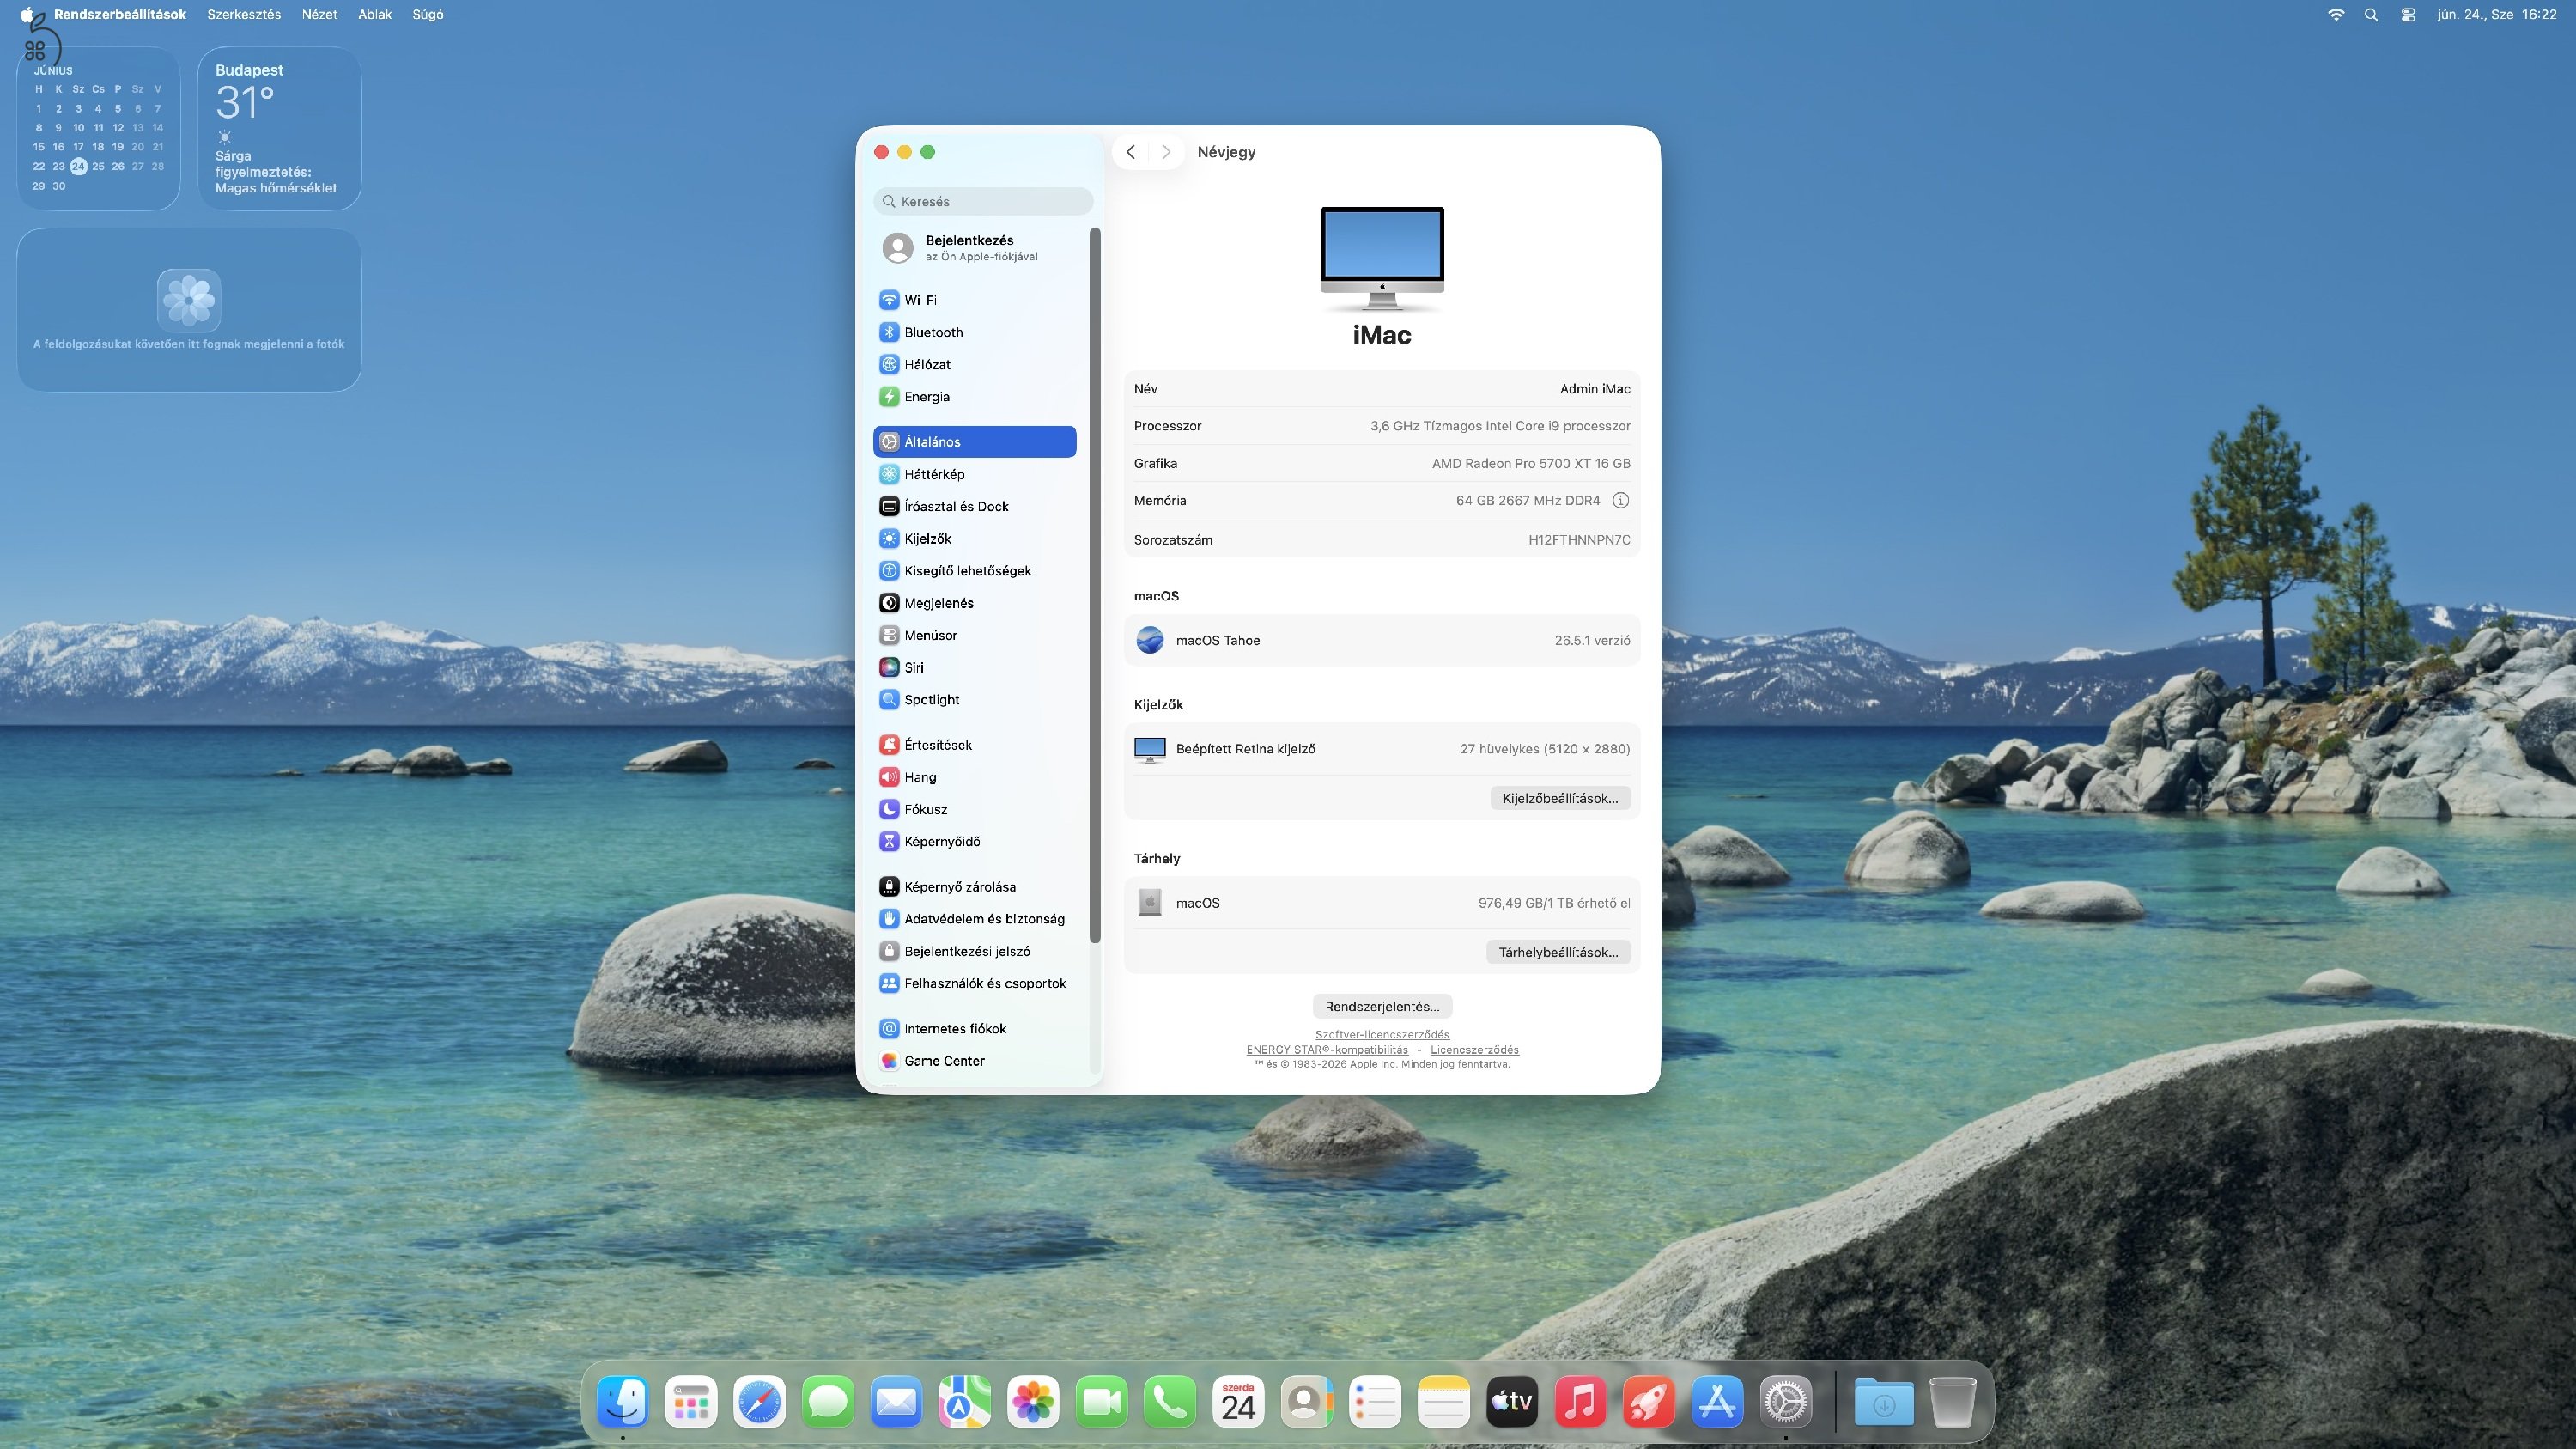Open Wi-Fi settings in sidebar
Screen dimensions: 2576x1449
point(974,300)
